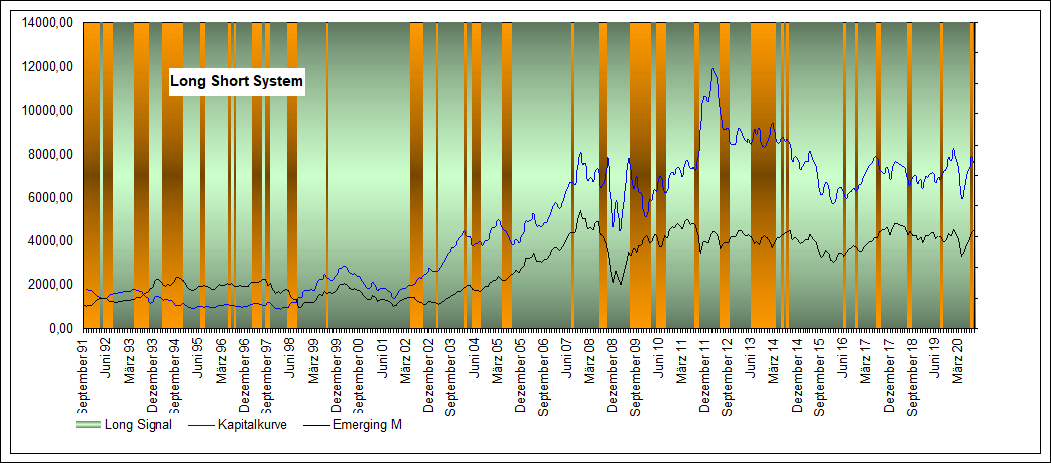The image size is (1051, 463).
Task: Click the blue Kapitalkurve legend line
Action: coord(203,425)
